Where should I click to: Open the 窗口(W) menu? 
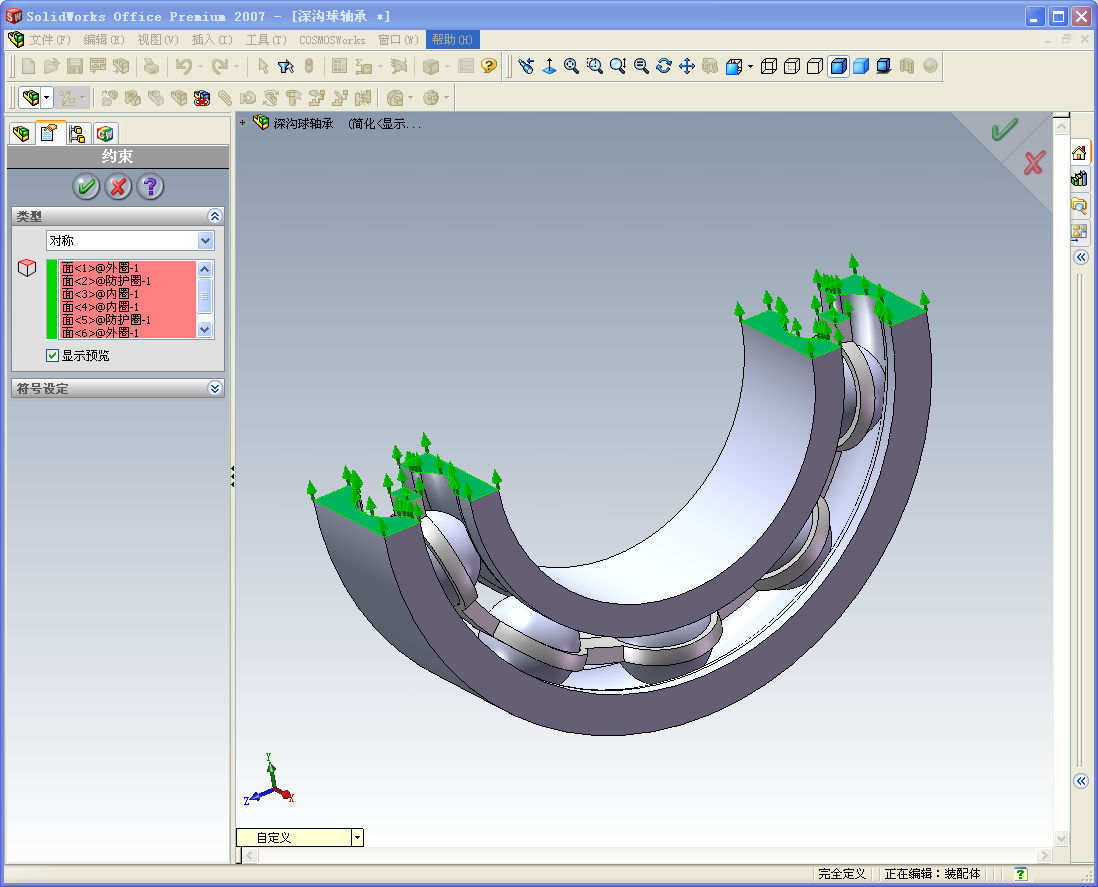pyautogui.click(x=398, y=40)
